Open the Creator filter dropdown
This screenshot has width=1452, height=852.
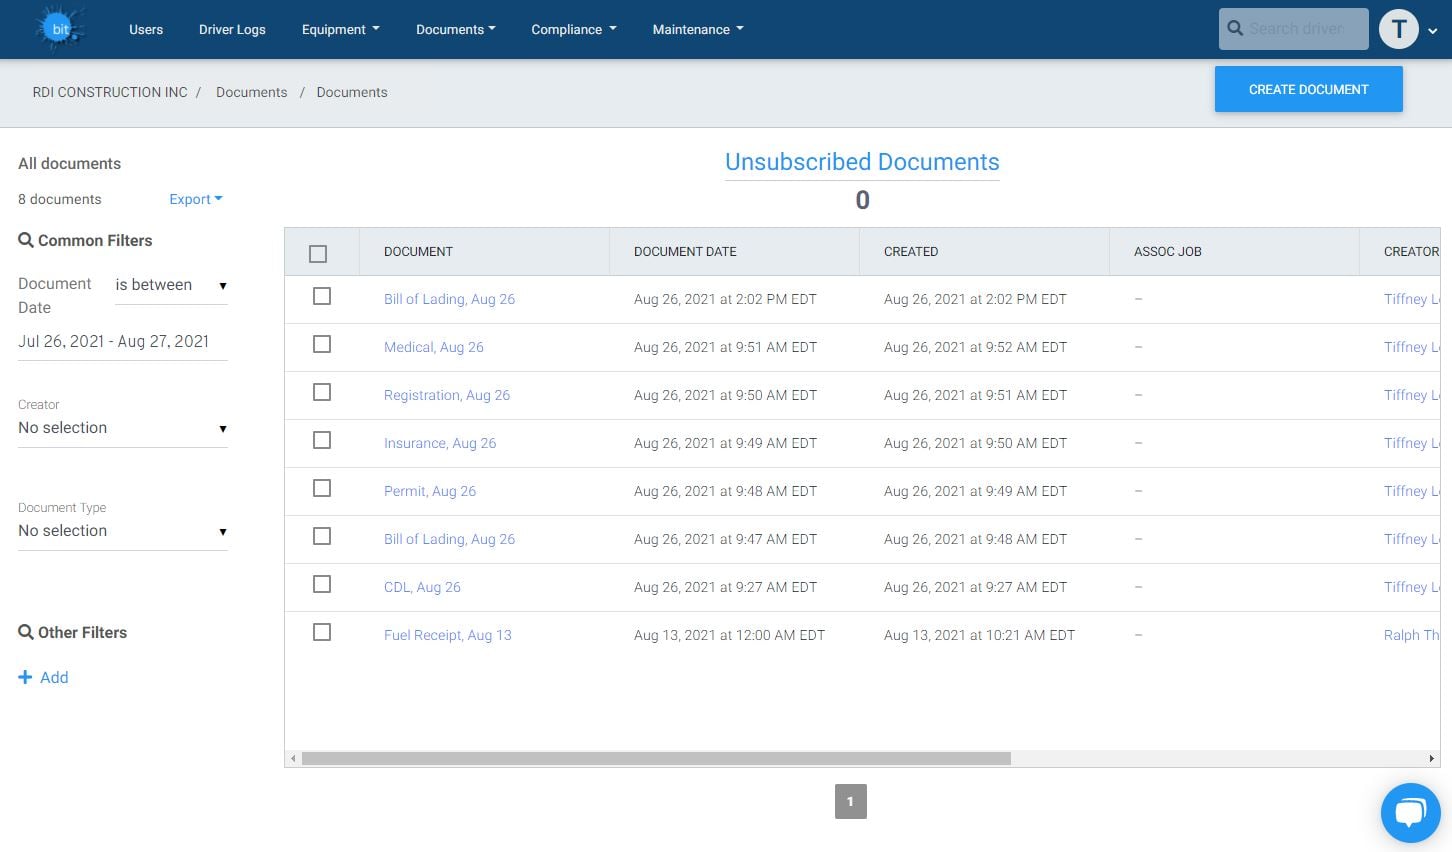tap(123, 428)
